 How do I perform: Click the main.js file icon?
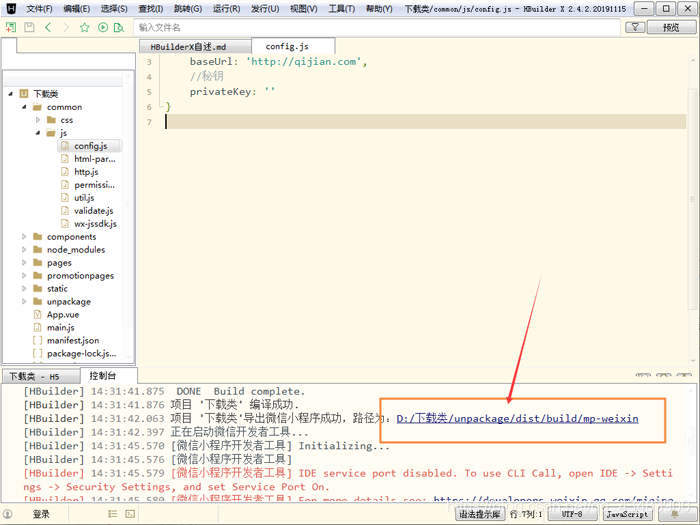pos(38,327)
